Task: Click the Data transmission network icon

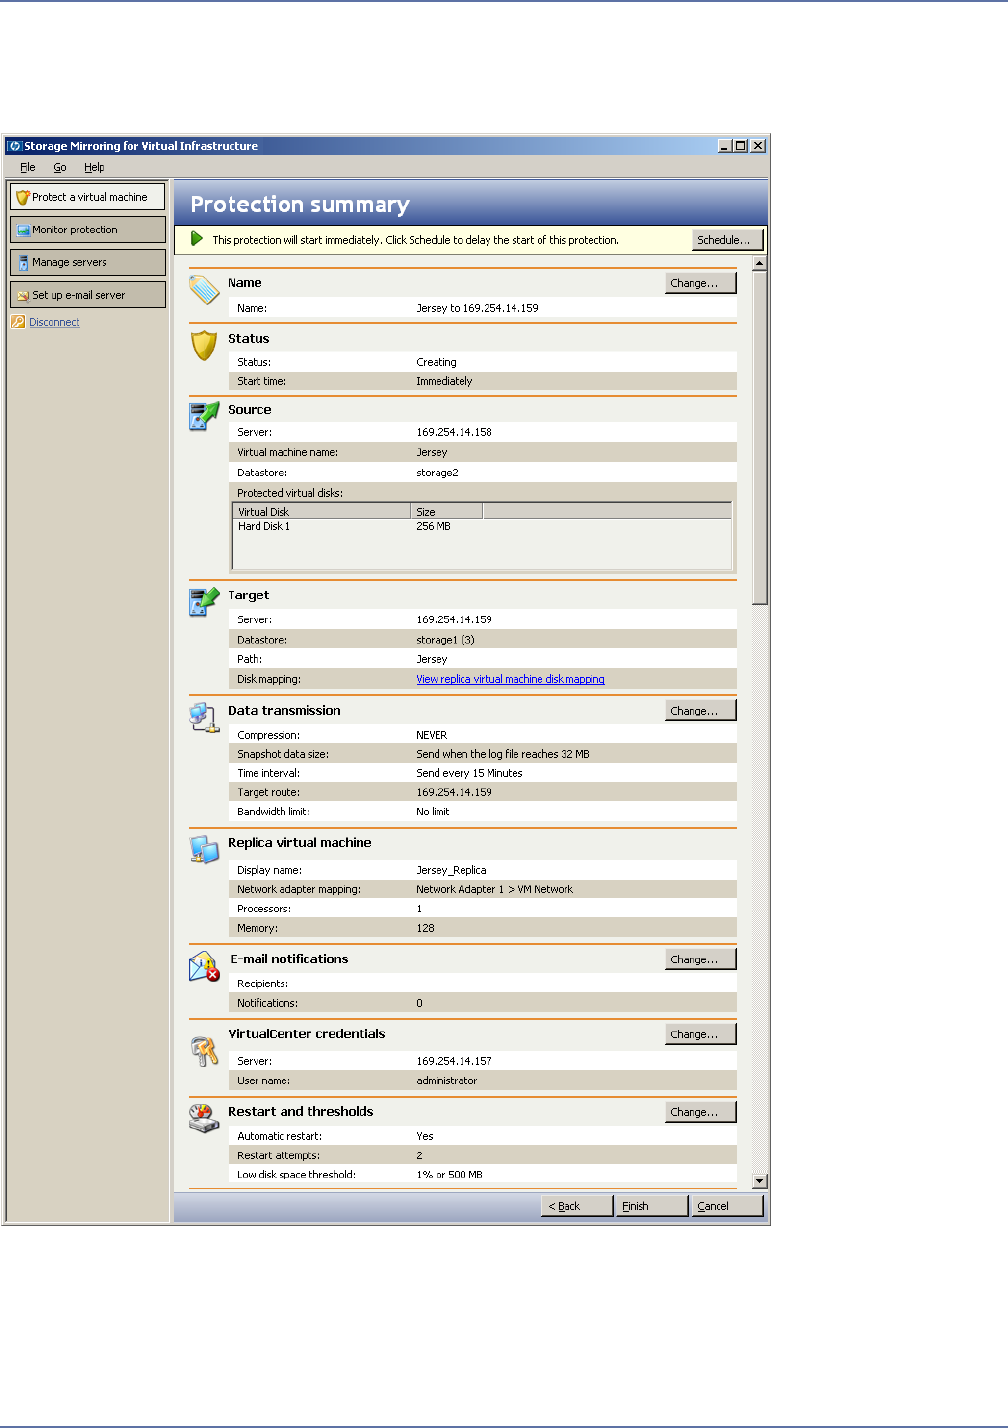Action: coord(204,717)
